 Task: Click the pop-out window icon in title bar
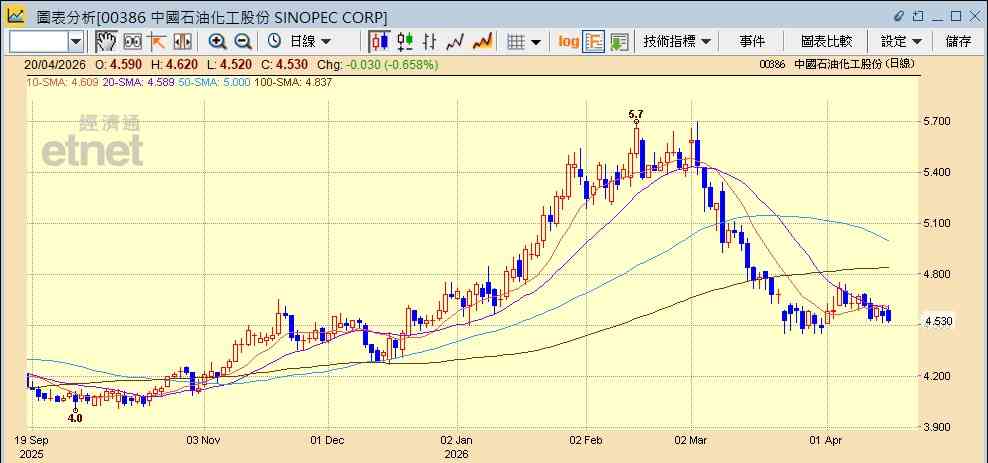[x=918, y=16]
